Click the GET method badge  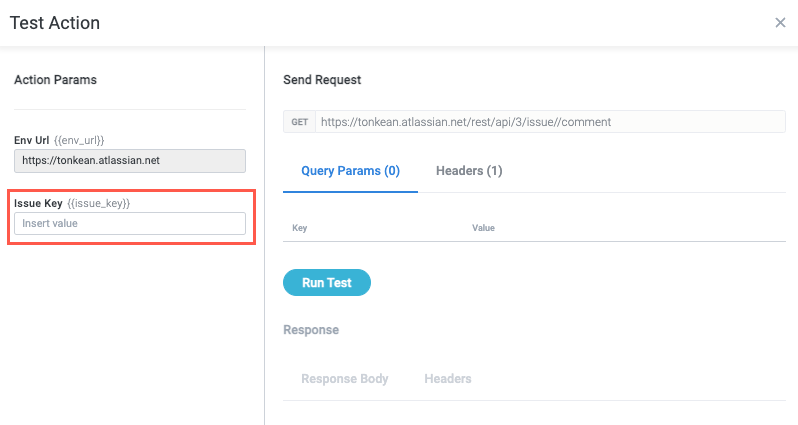pos(299,122)
